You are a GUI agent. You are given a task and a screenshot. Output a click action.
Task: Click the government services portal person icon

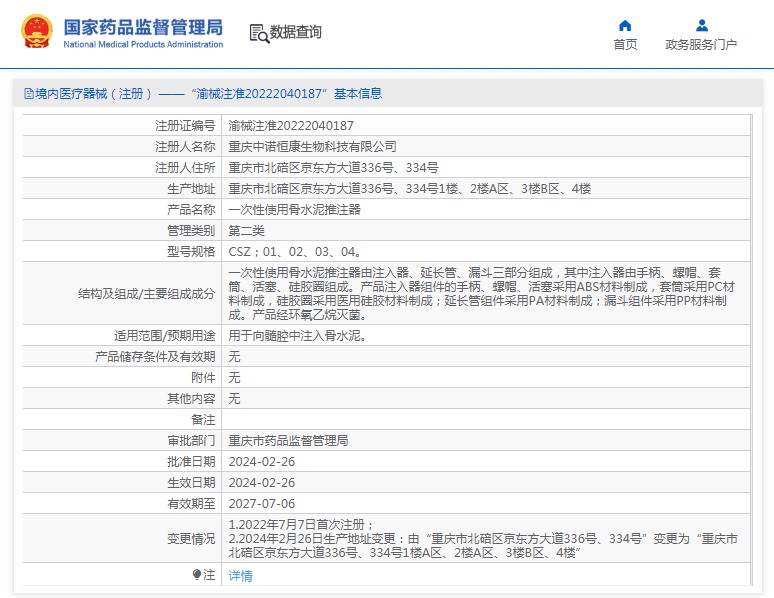(x=701, y=26)
